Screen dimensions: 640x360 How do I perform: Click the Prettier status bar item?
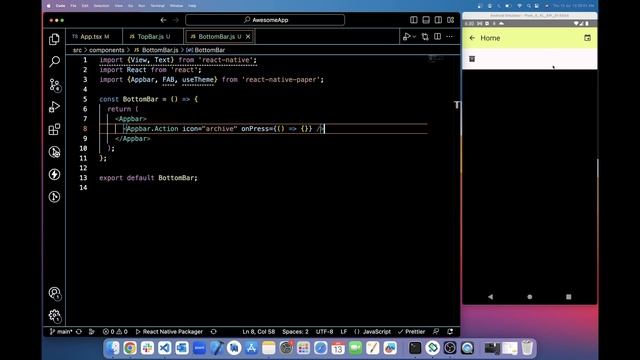411,331
